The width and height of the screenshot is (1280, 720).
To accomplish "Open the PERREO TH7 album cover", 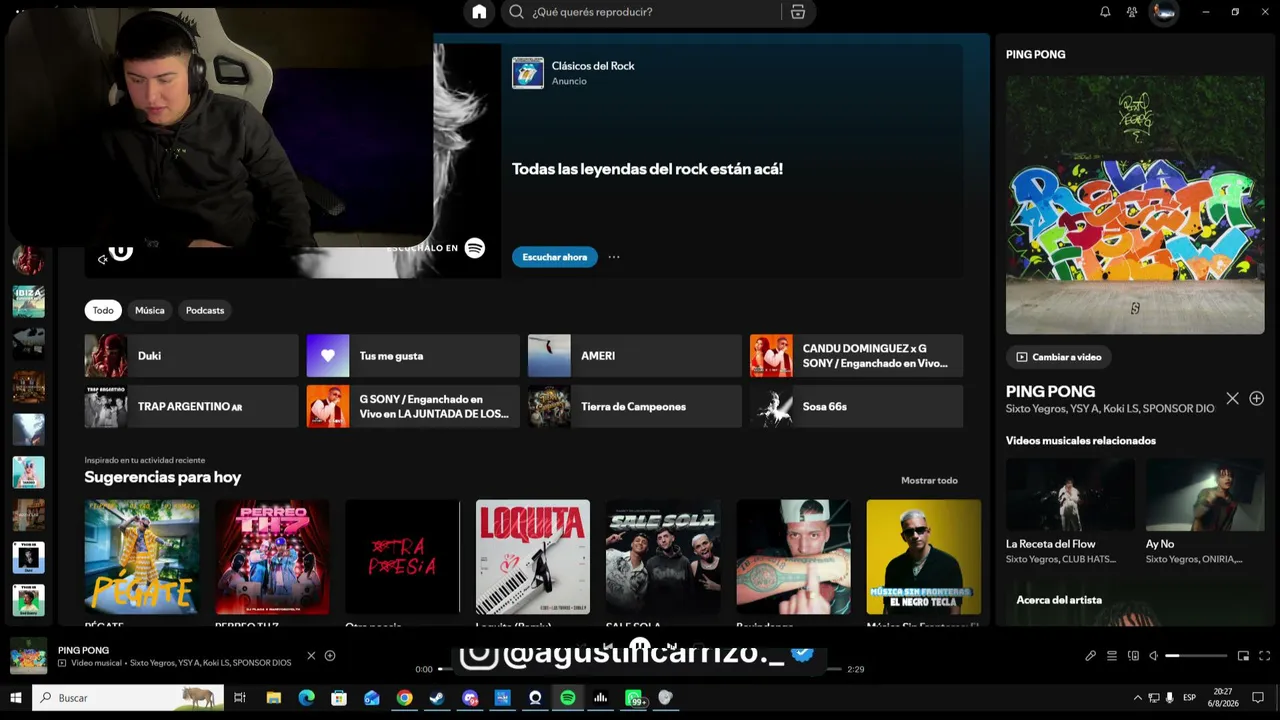I will point(272,557).
